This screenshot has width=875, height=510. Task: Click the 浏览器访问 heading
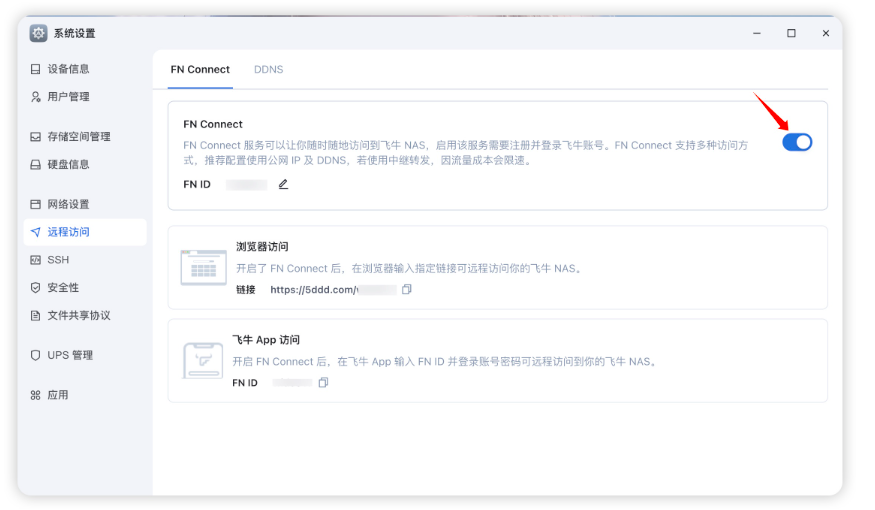pyautogui.click(x=262, y=247)
